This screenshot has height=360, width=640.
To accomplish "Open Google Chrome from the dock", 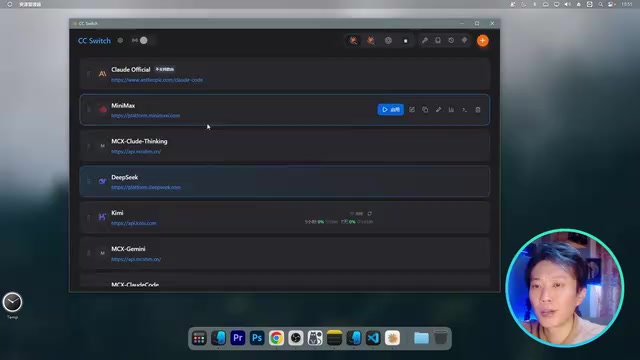I will tap(276, 338).
